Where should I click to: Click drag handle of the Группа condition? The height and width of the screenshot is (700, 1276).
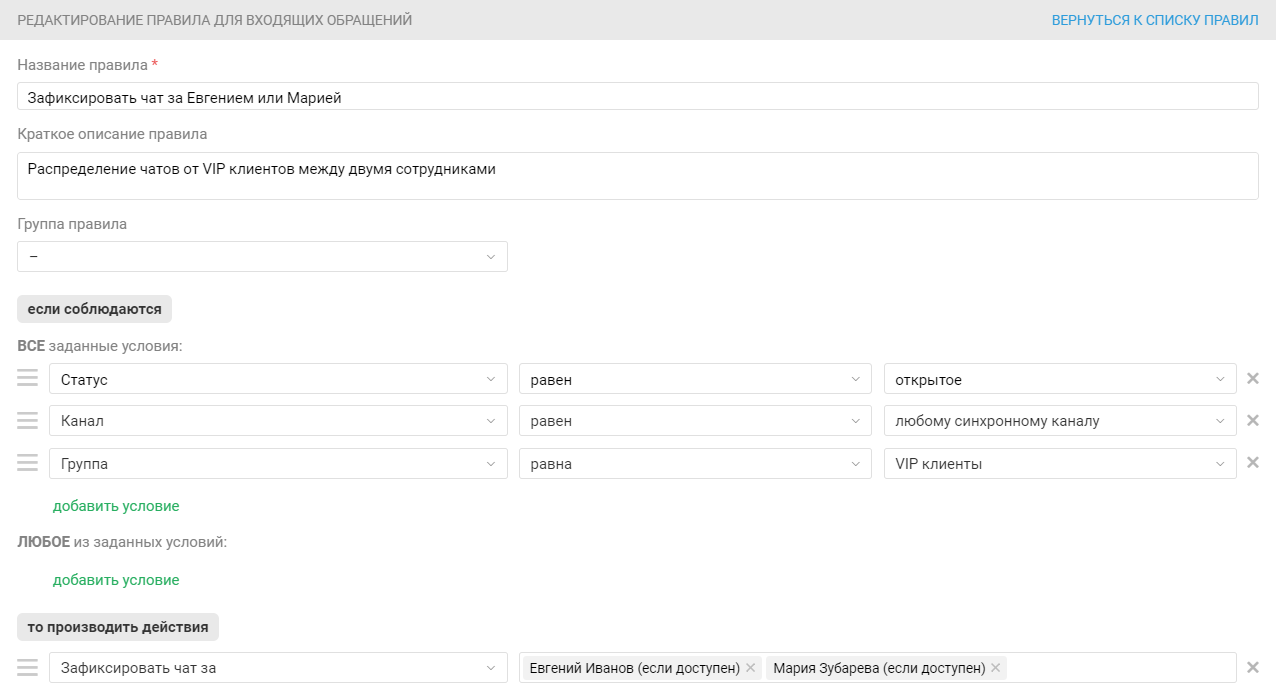click(x=28, y=463)
